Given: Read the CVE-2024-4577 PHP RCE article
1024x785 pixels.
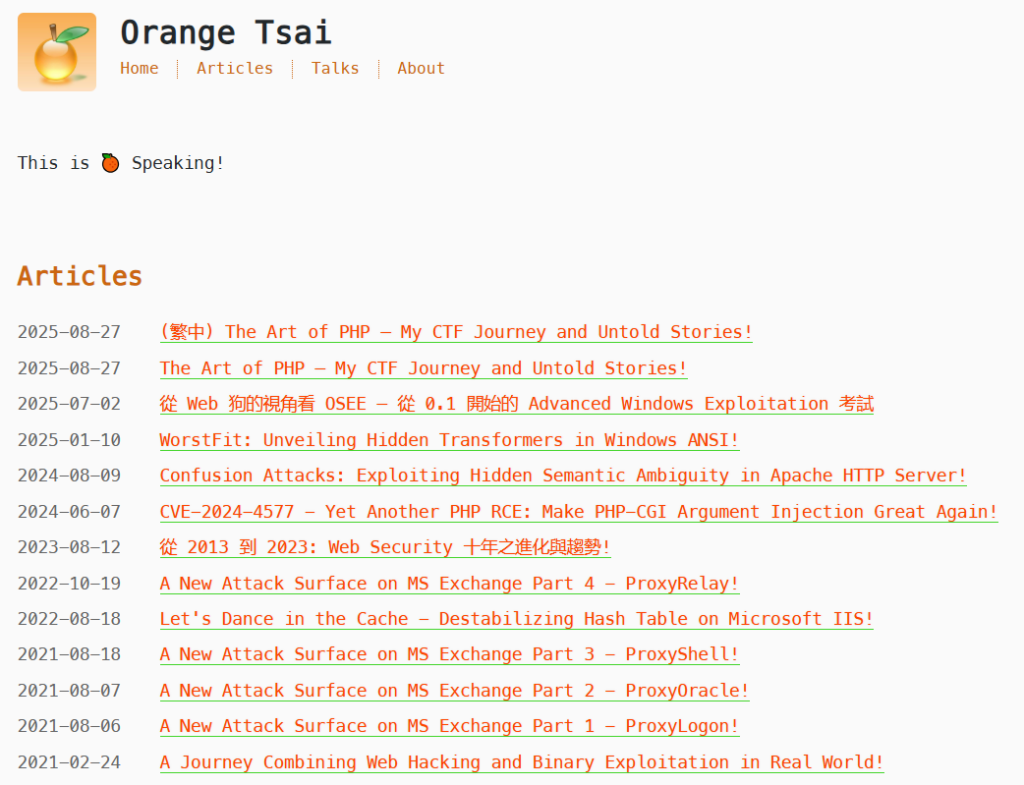Looking at the screenshot, I should tap(578, 512).
